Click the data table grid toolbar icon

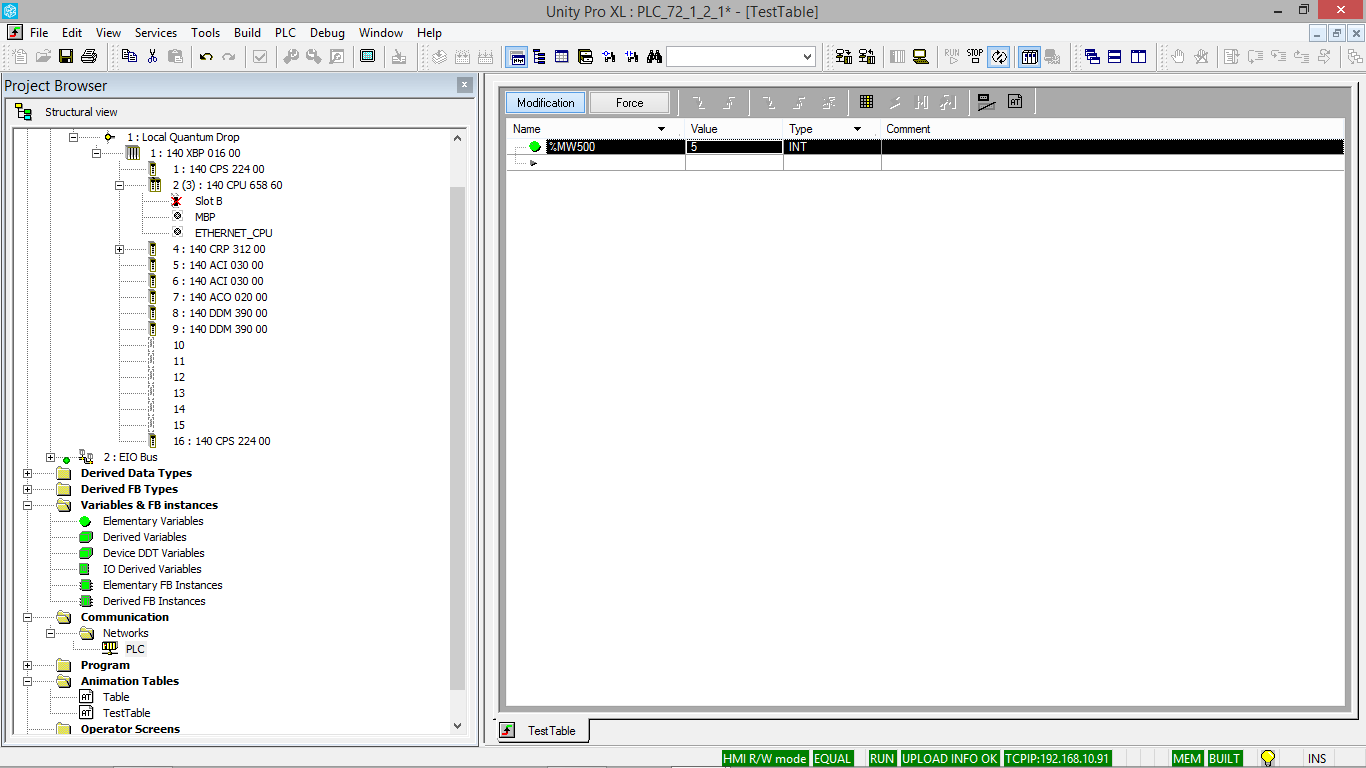tap(562, 56)
